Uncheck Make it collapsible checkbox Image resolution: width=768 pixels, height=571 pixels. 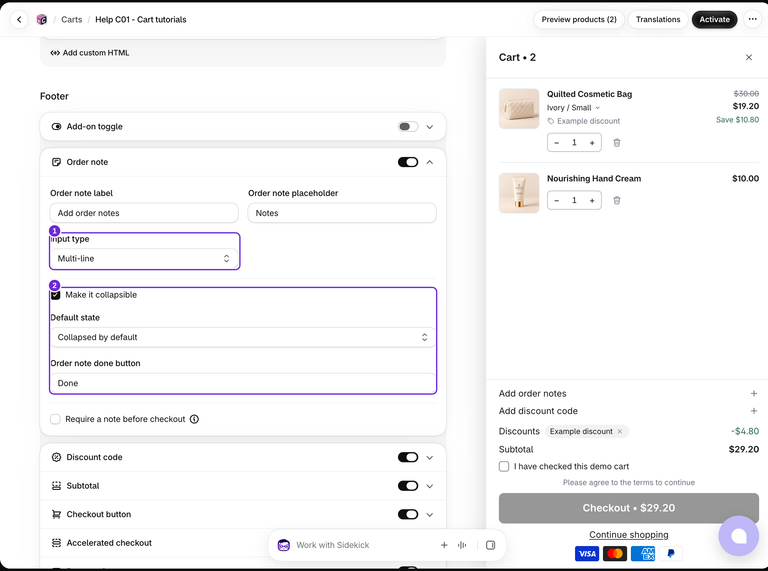click(x=55, y=295)
